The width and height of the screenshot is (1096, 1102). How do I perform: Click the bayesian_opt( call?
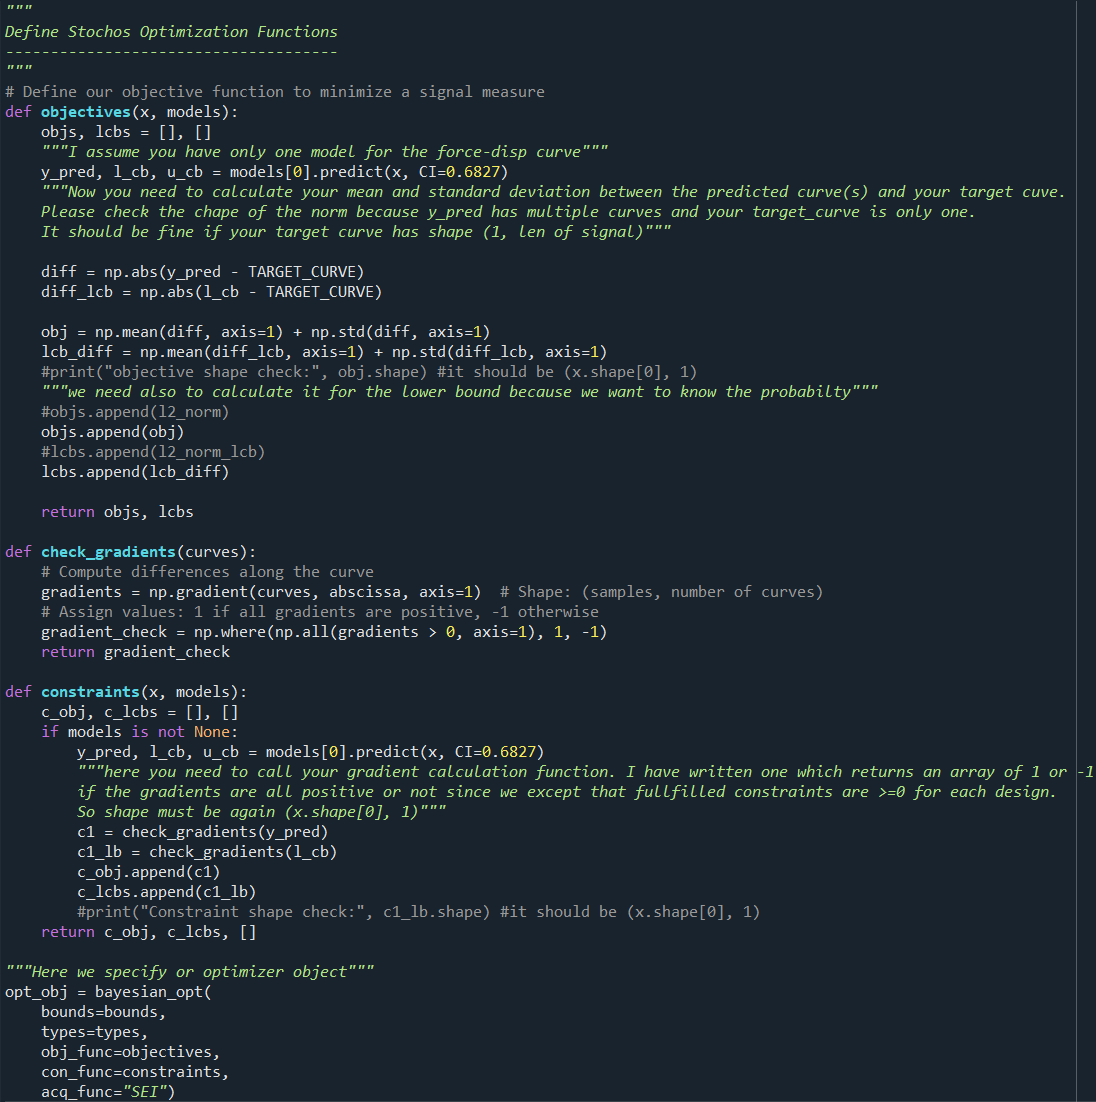click(x=153, y=992)
